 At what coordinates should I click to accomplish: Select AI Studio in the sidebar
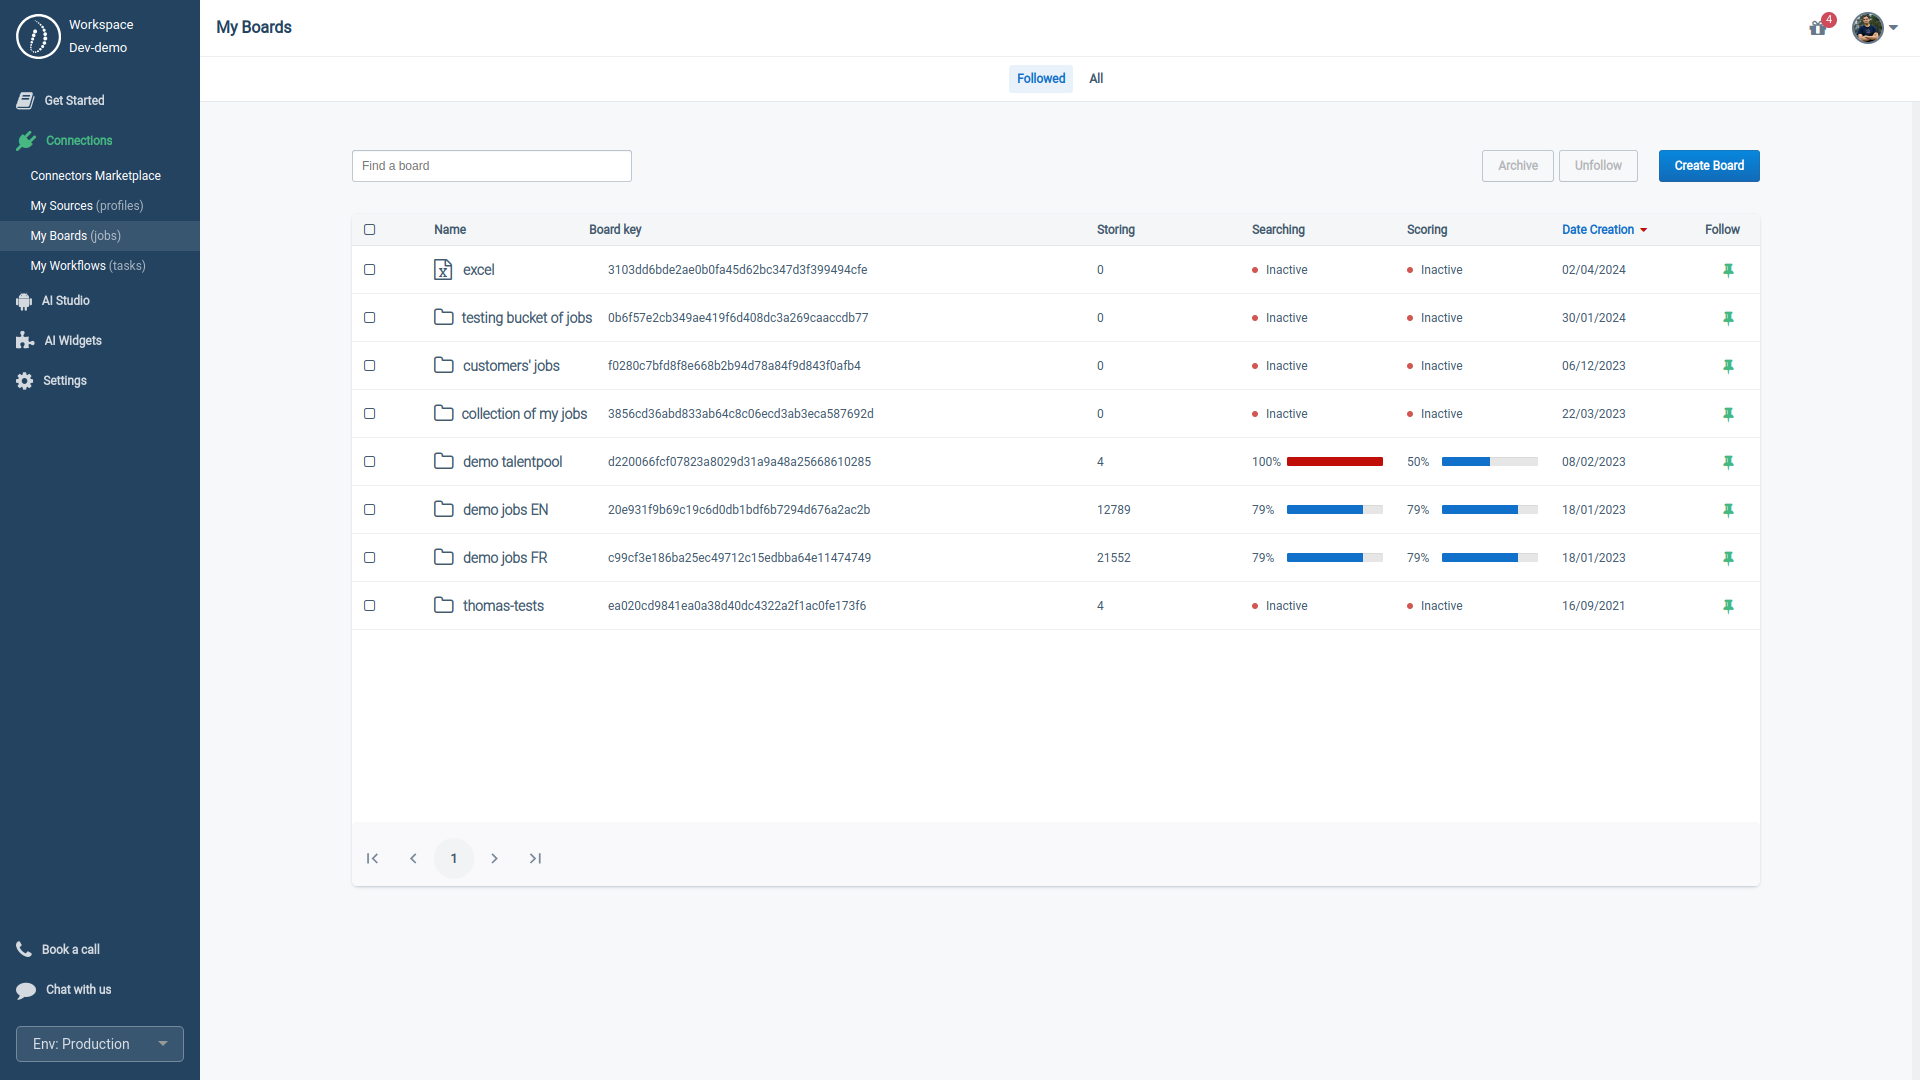(64, 300)
